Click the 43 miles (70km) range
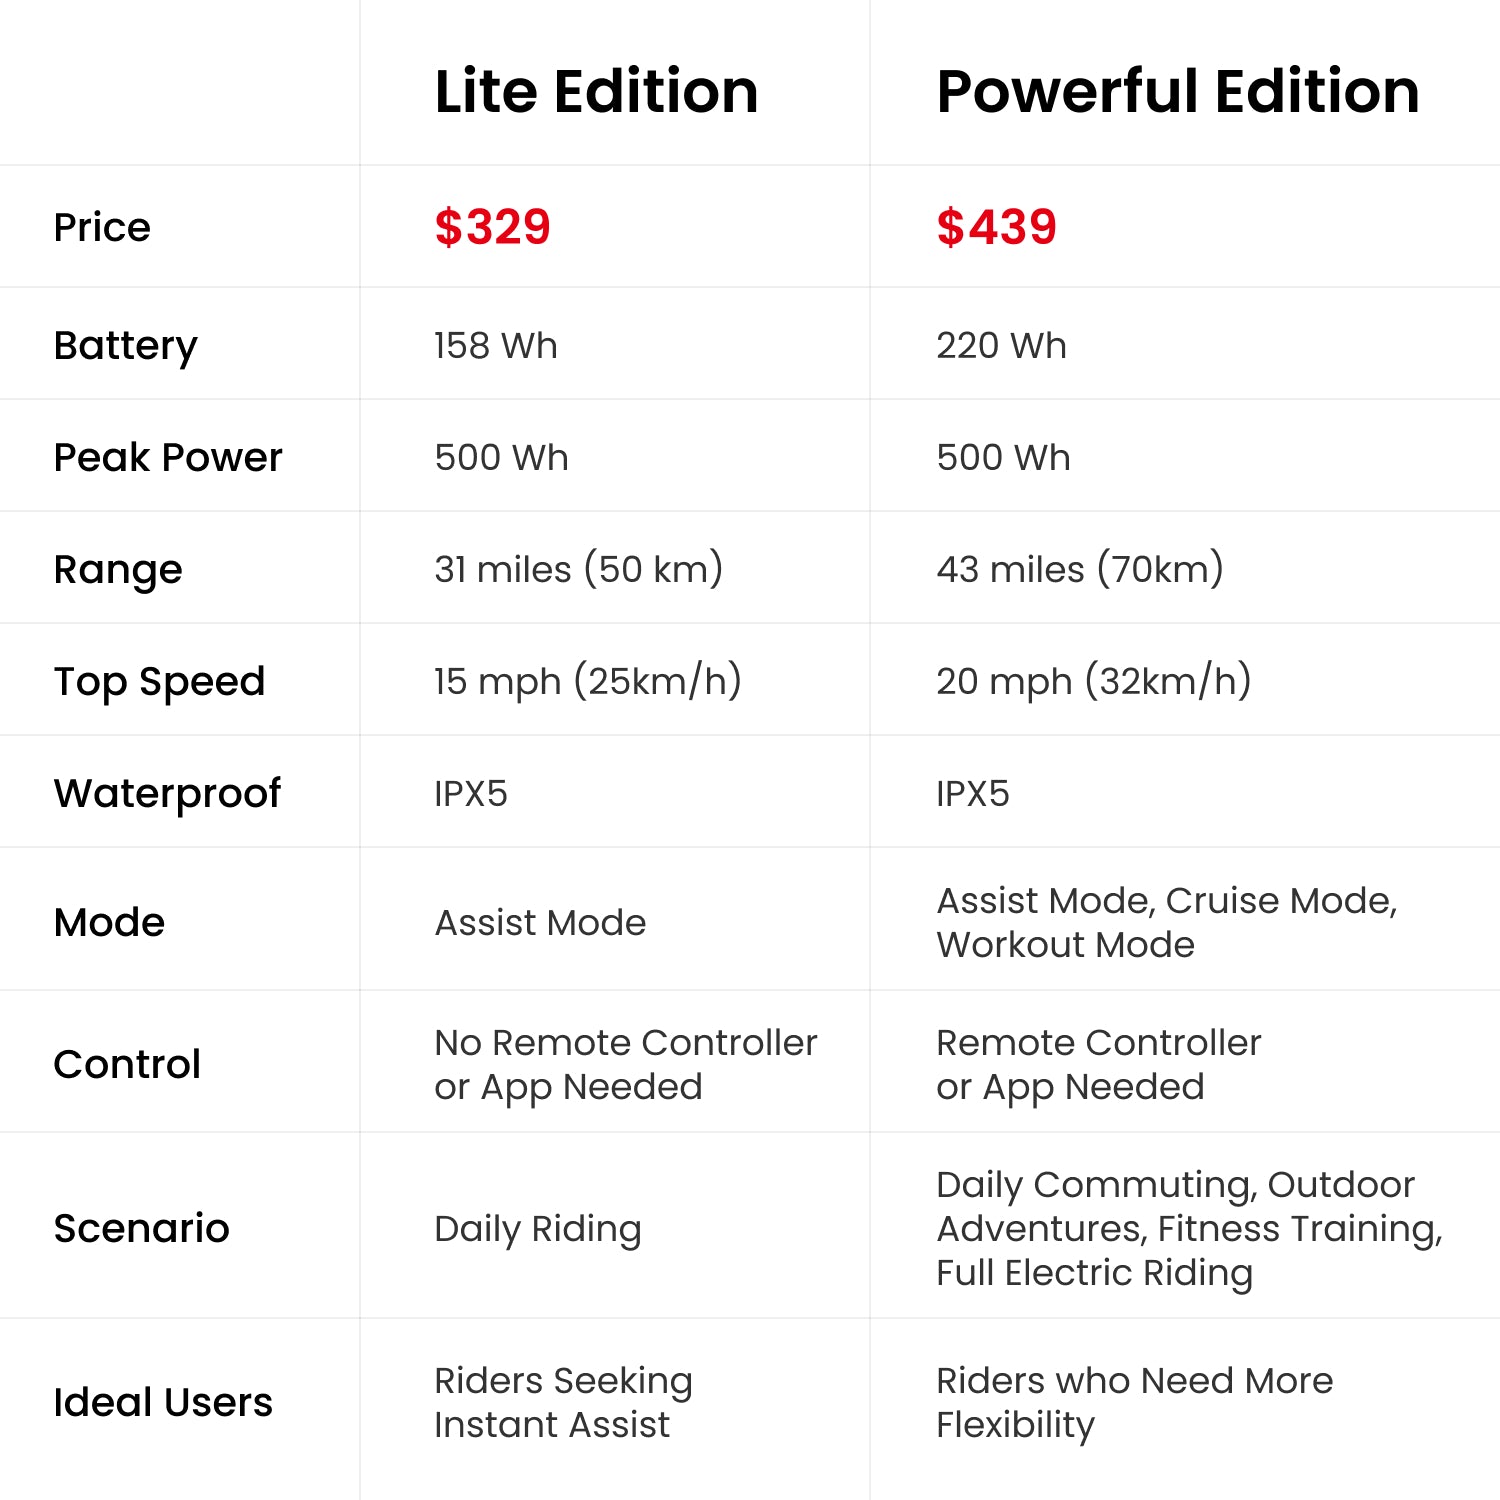This screenshot has height=1500, width=1500. (x=1079, y=569)
